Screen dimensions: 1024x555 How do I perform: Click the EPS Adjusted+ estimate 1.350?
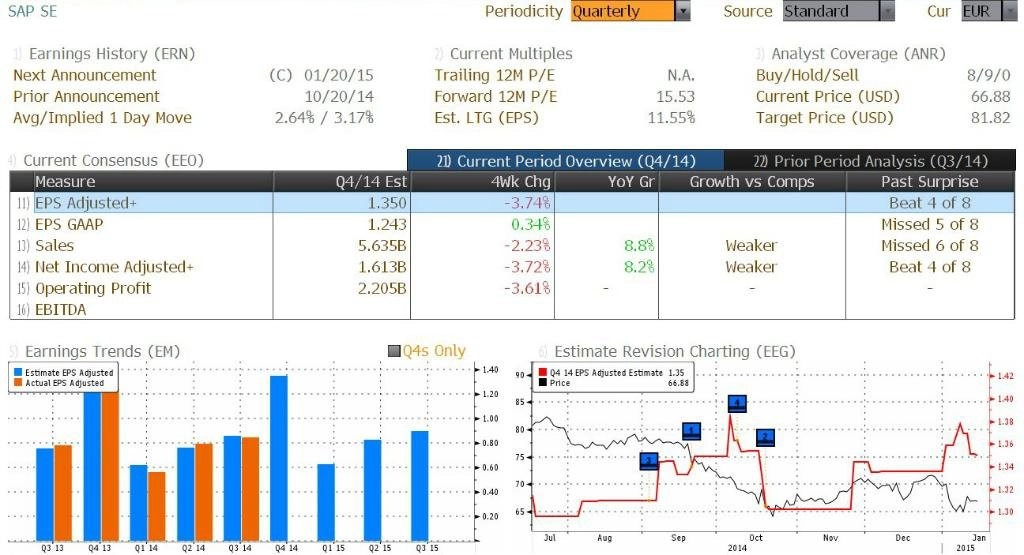(x=387, y=203)
